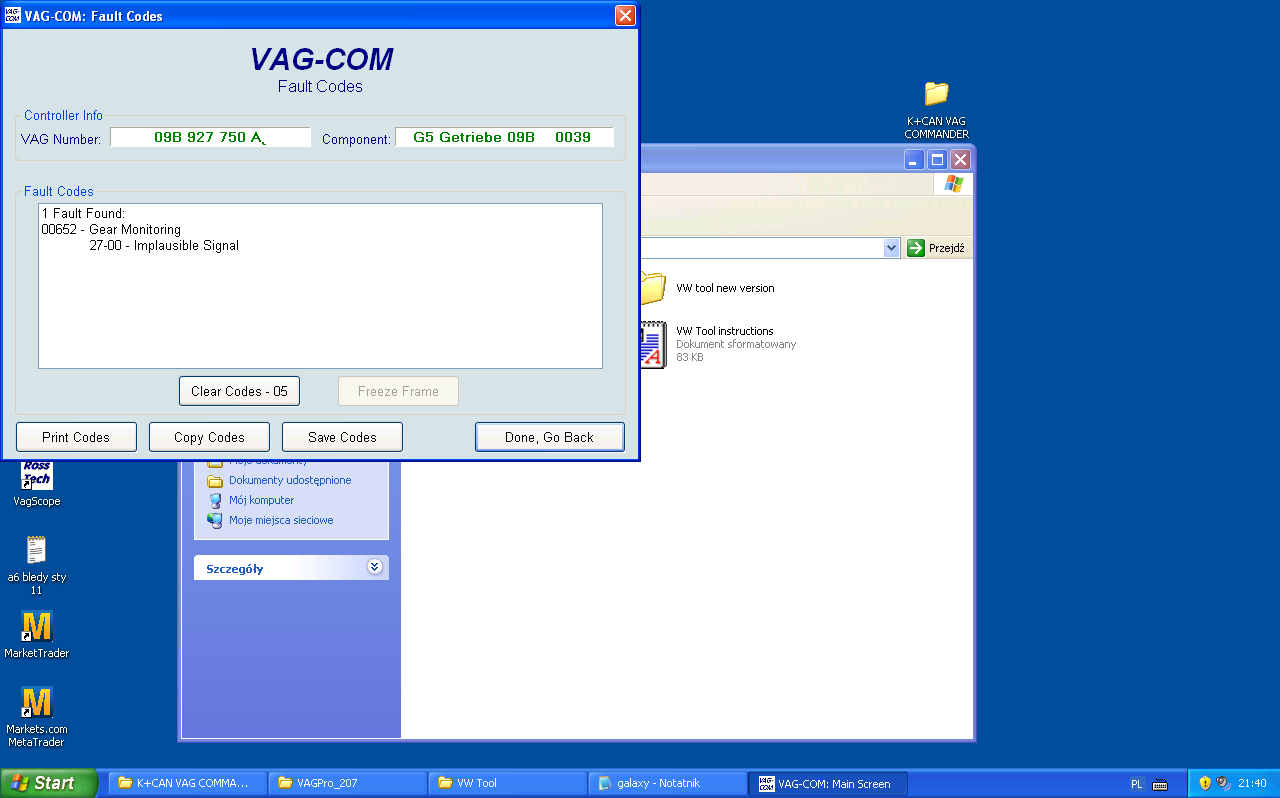
Task: Select the '1 Fault Found:' line
Action: click(83, 213)
